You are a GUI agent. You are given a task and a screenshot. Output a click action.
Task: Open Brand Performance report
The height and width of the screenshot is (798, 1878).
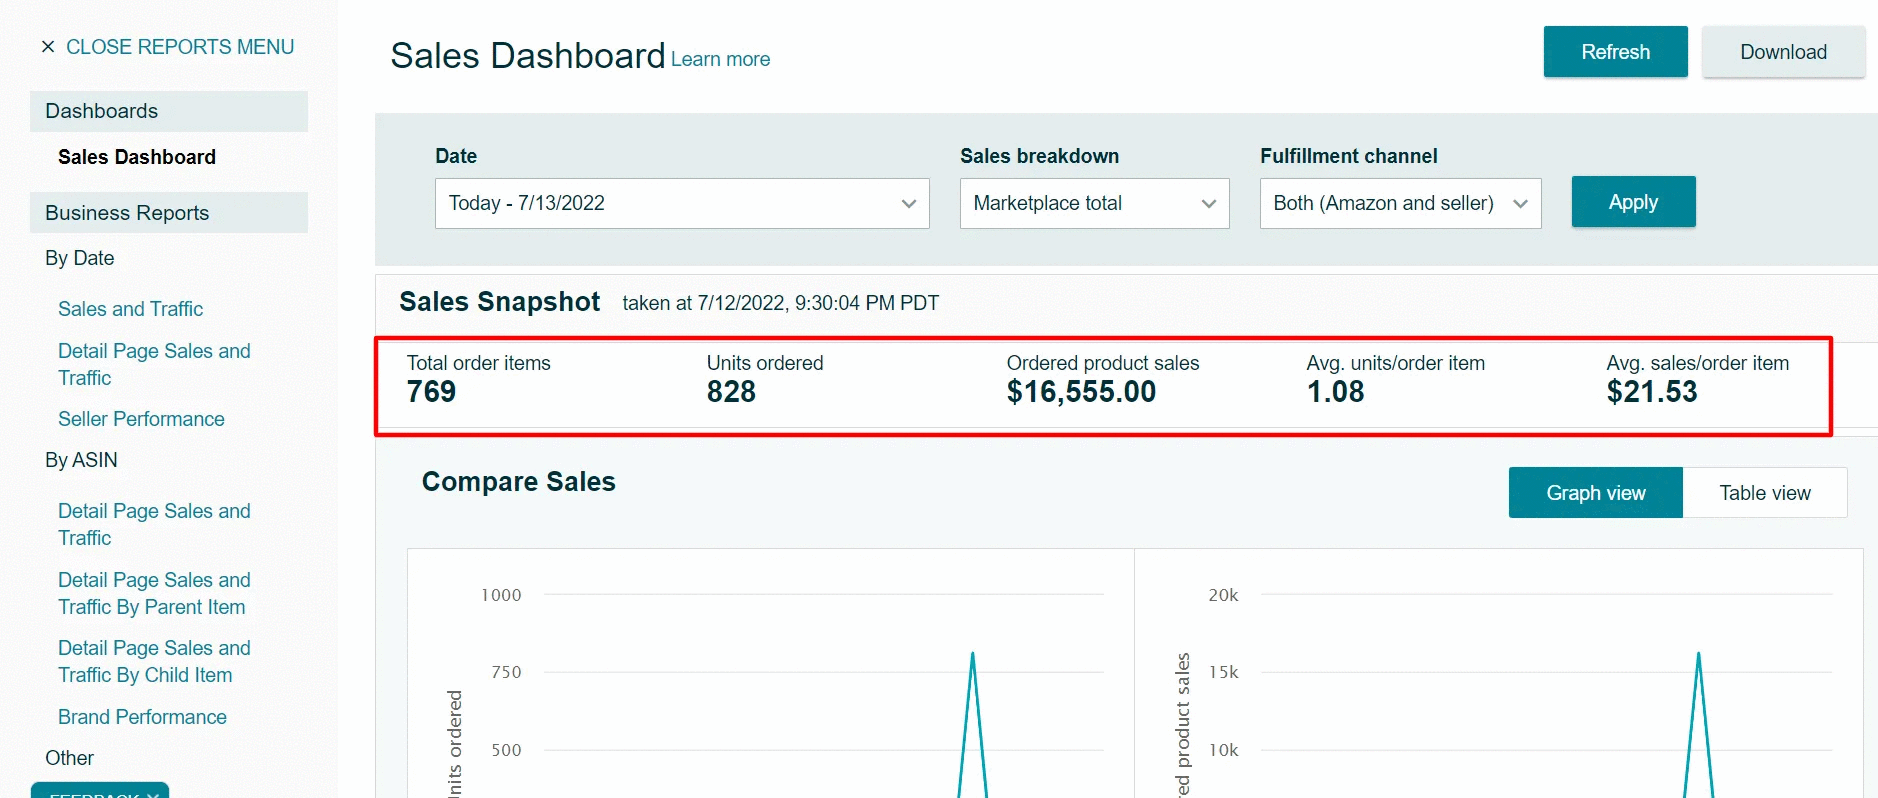[x=142, y=717]
